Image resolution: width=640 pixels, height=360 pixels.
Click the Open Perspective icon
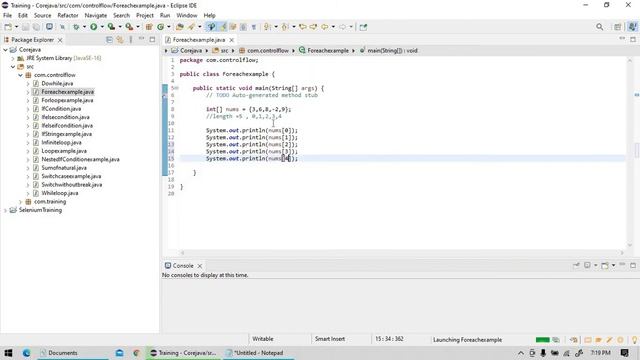[x=618, y=27]
